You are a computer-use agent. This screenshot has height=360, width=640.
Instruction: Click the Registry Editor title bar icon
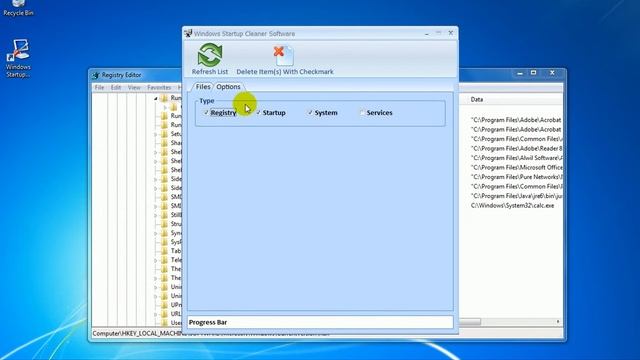[x=96, y=75]
